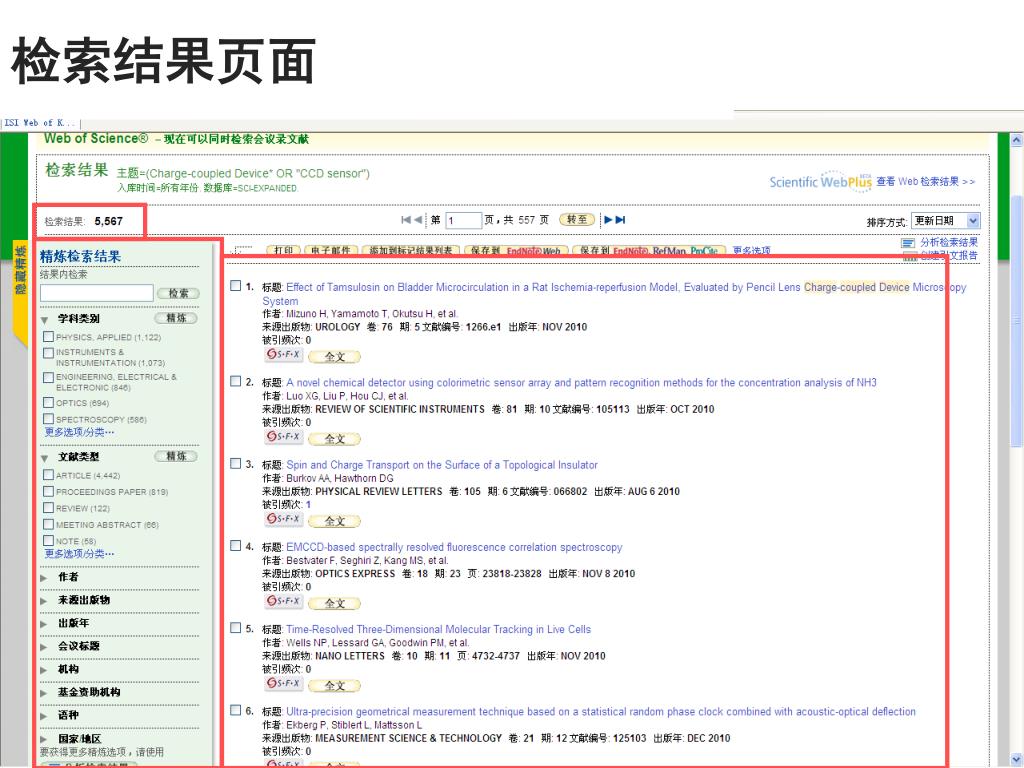Tick the checkbox for record 4
The height and width of the screenshot is (768, 1024).
click(236, 546)
